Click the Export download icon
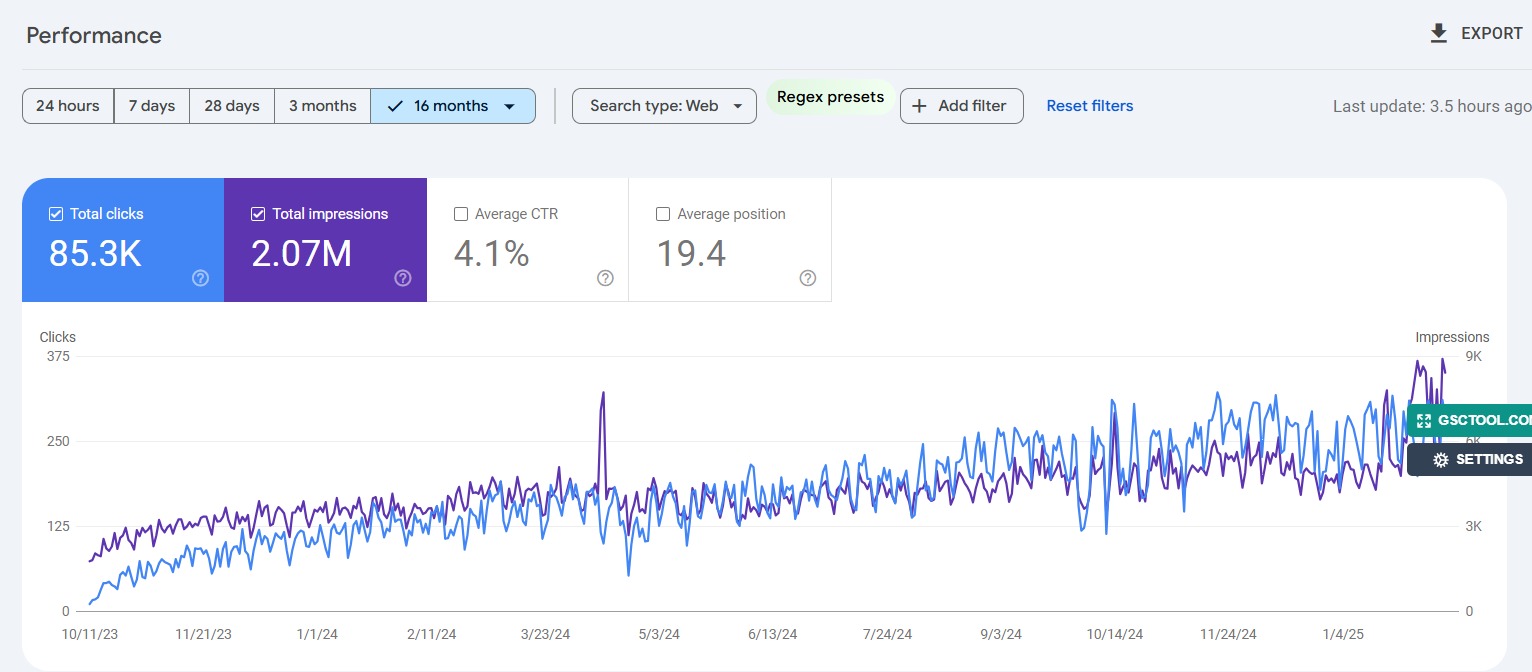Image resolution: width=1532 pixels, height=672 pixels. pyautogui.click(x=1439, y=34)
